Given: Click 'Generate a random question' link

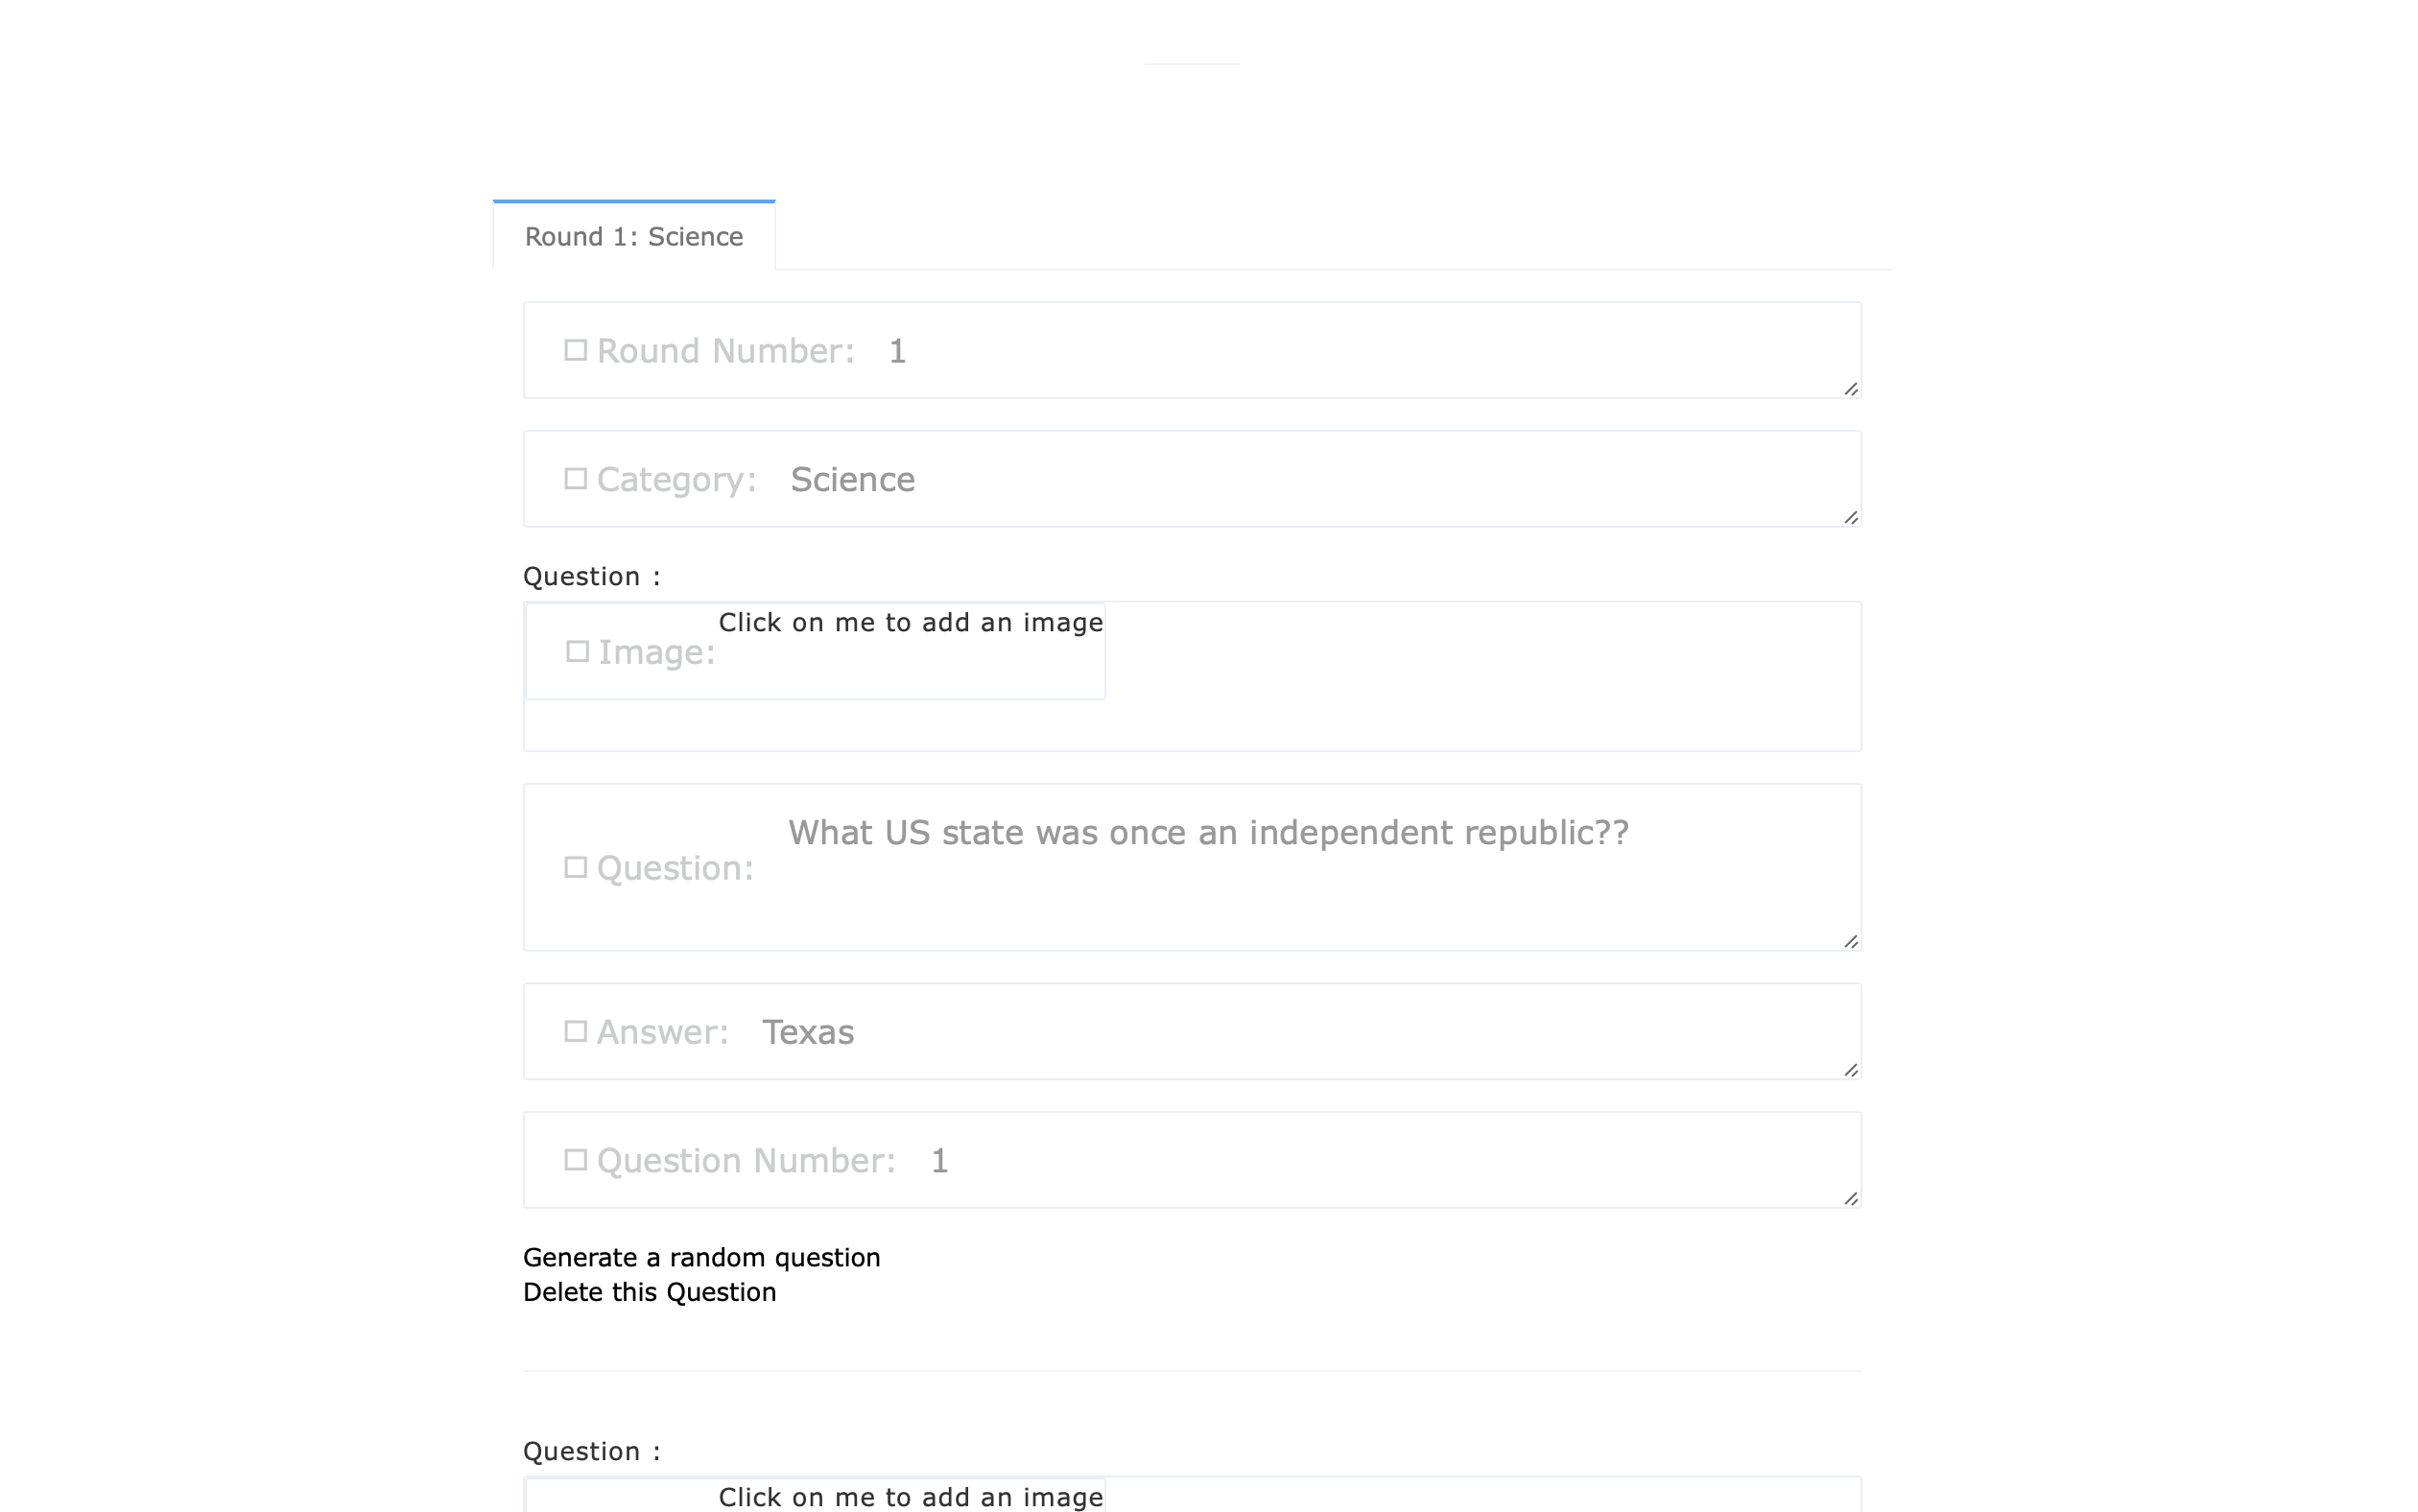Looking at the screenshot, I should coord(701,1257).
